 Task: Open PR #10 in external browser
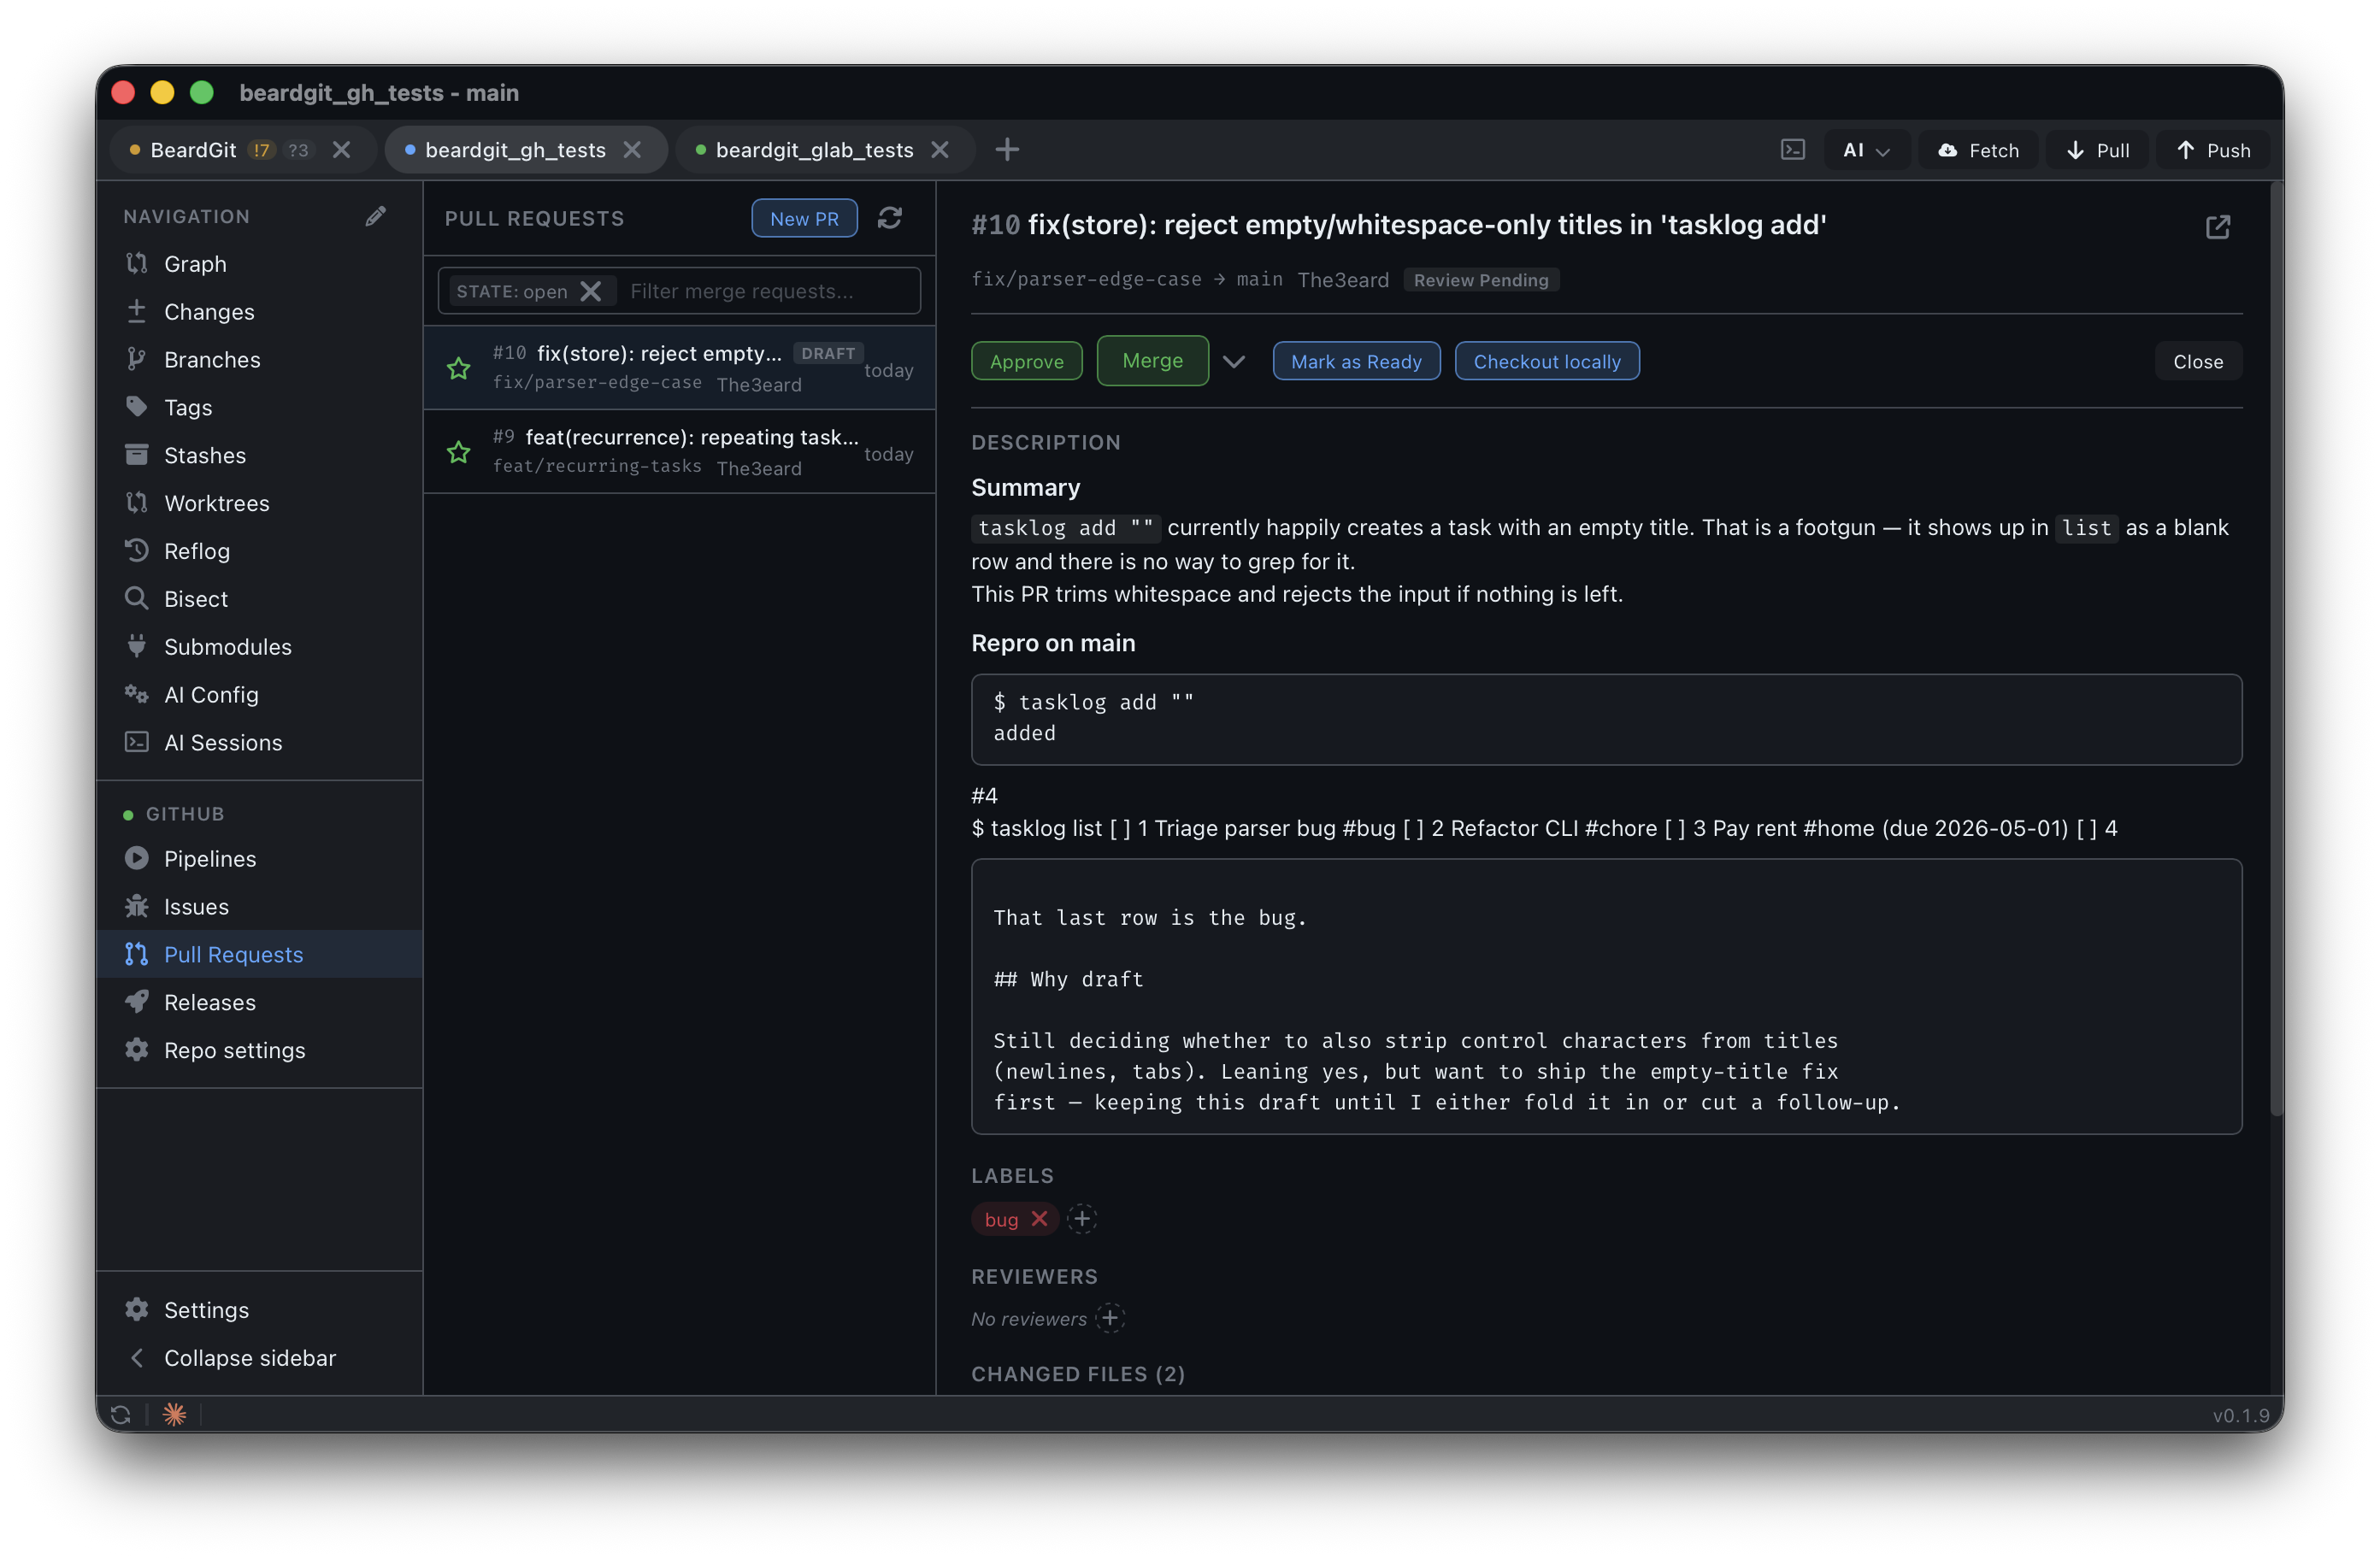[x=2218, y=227]
